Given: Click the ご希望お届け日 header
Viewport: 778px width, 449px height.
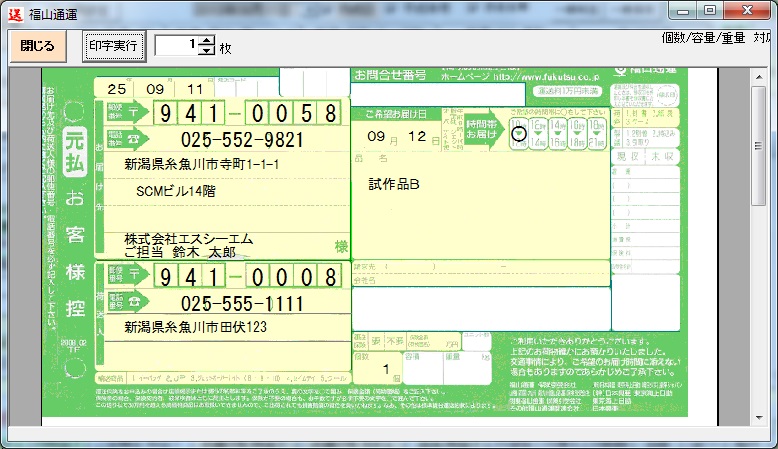Looking at the screenshot, I should (395, 114).
